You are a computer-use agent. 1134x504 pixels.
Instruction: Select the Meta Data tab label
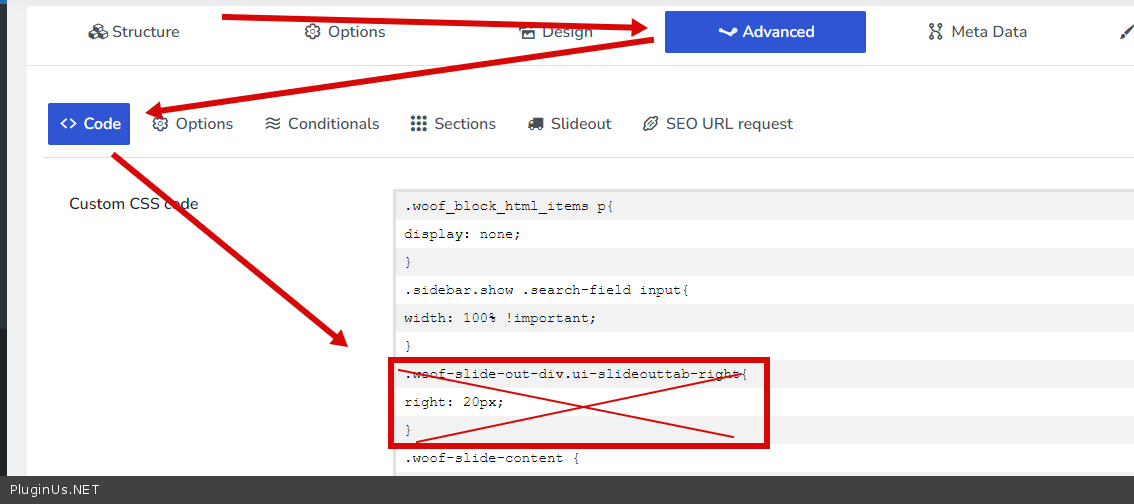point(988,32)
